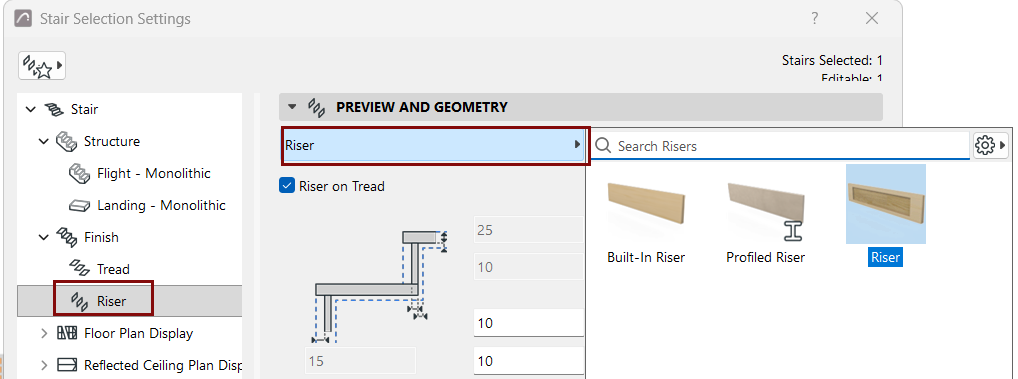Click the Reflected Ceiling Plan icon
Viewport: 1018px width, 379px height.
pos(66,365)
